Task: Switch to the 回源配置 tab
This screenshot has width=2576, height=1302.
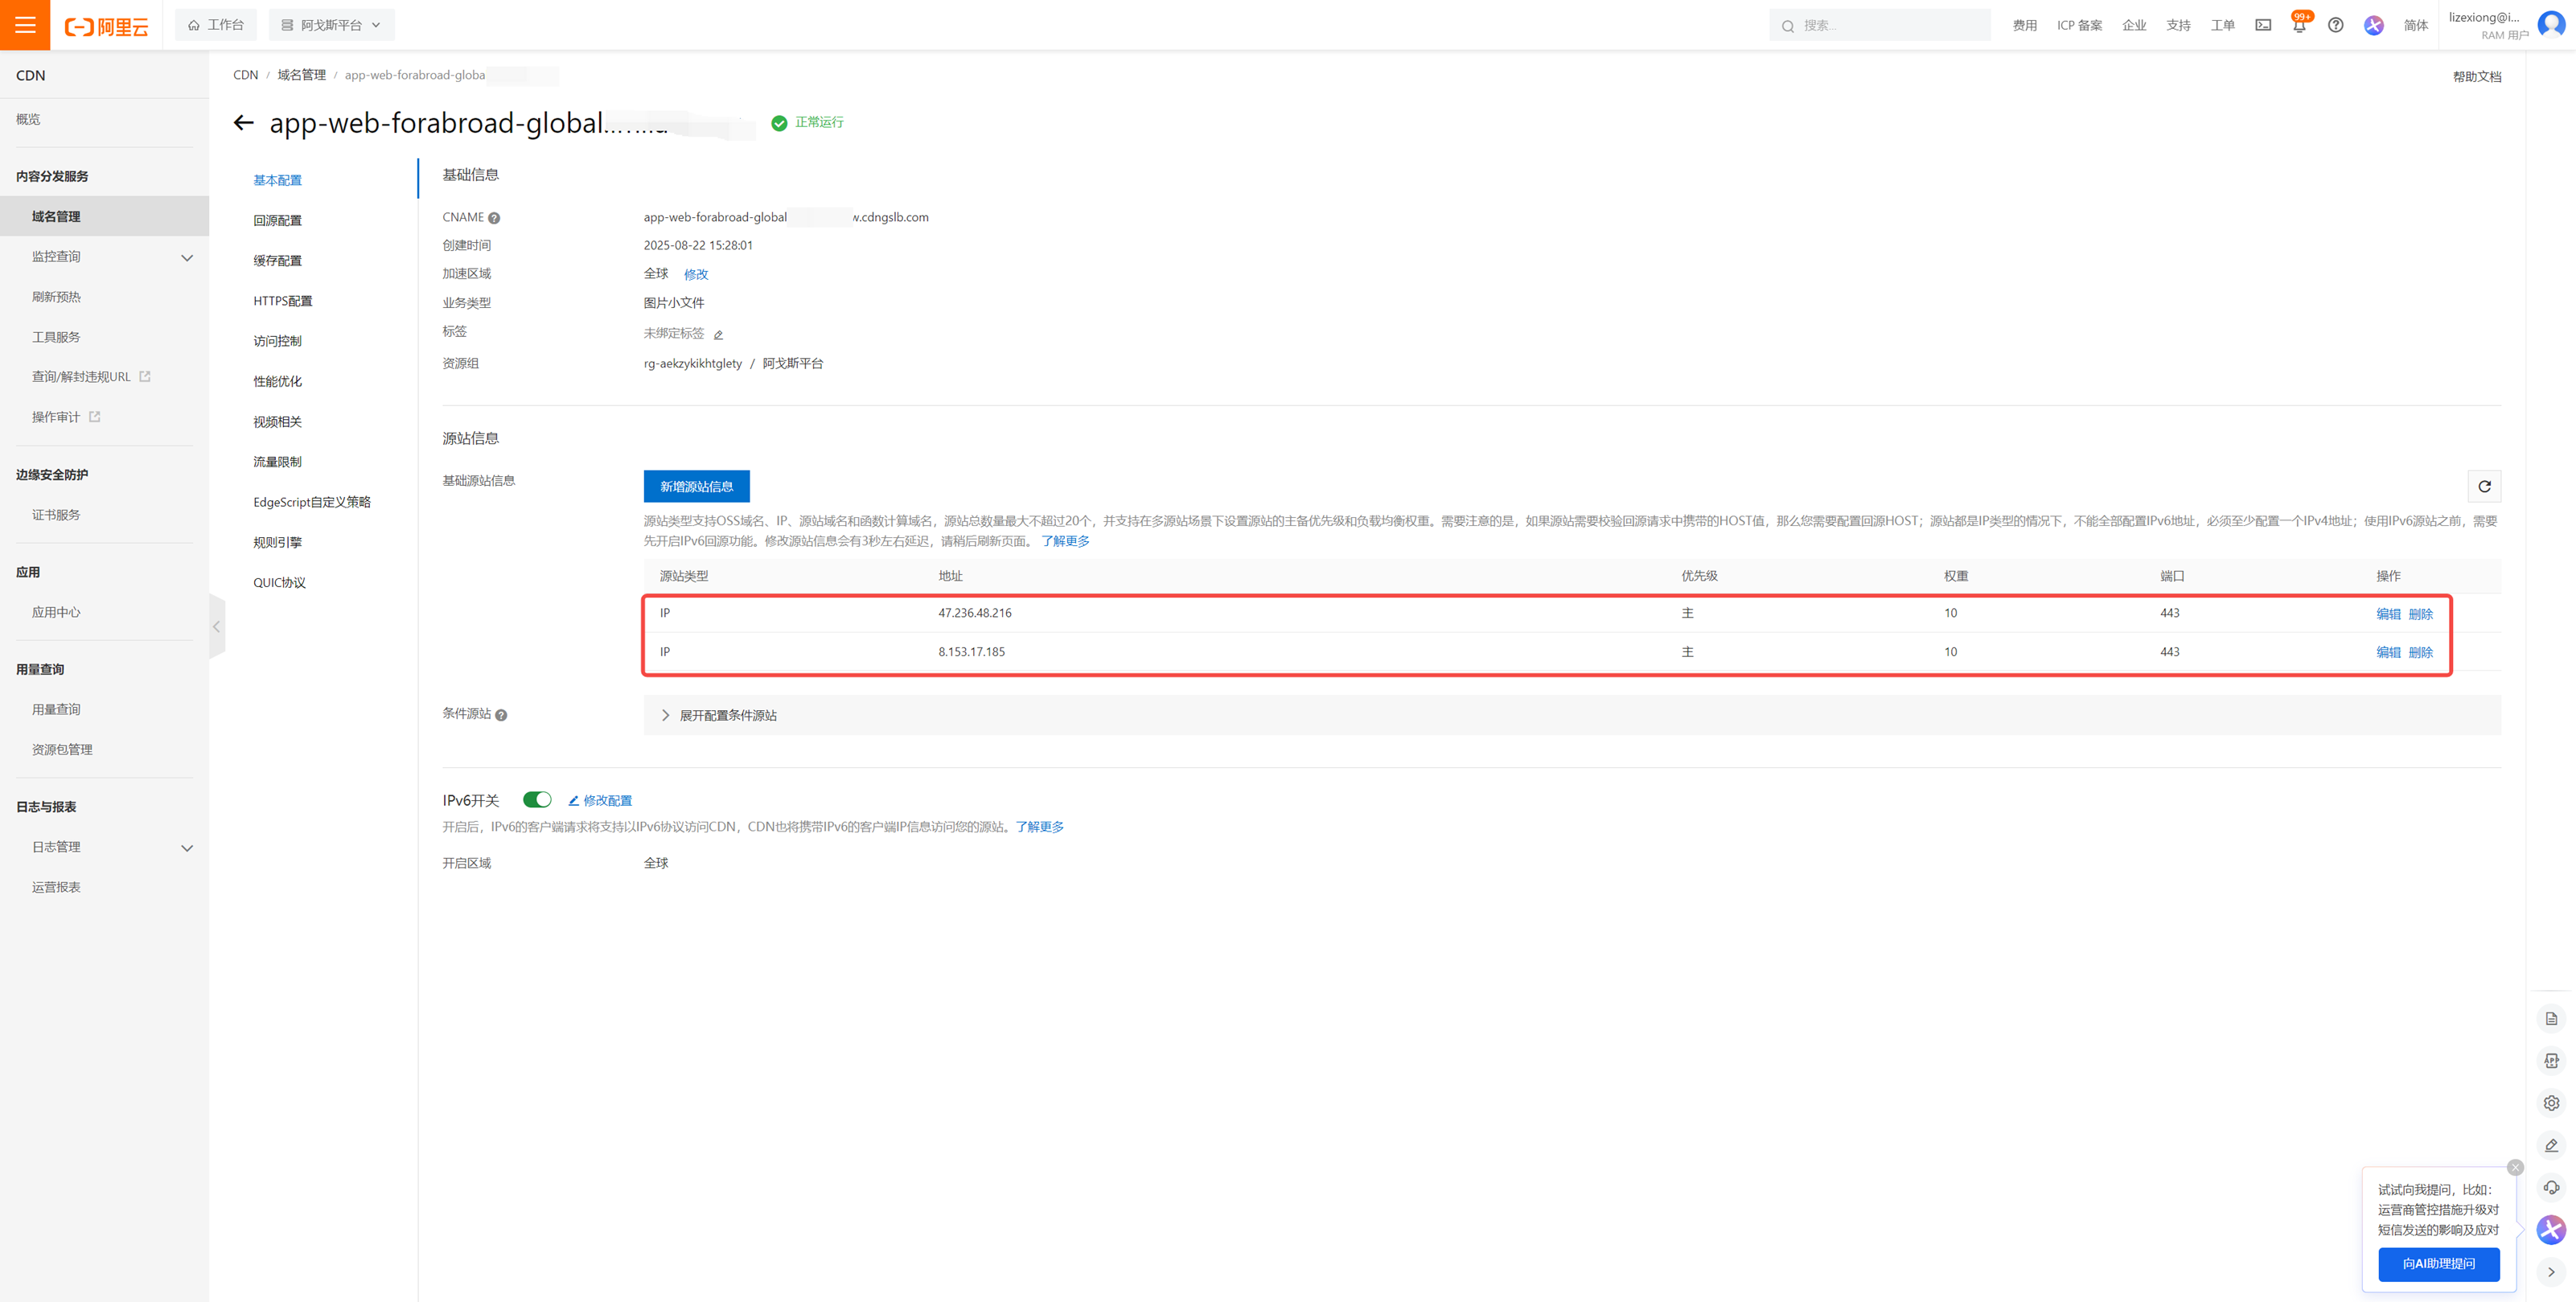Action: [277, 220]
